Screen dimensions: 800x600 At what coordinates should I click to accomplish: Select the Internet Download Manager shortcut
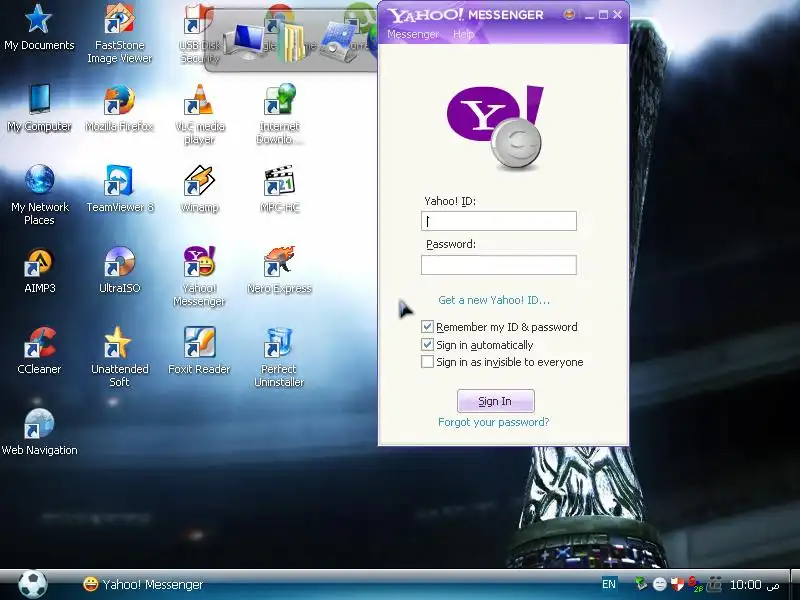(x=279, y=114)
